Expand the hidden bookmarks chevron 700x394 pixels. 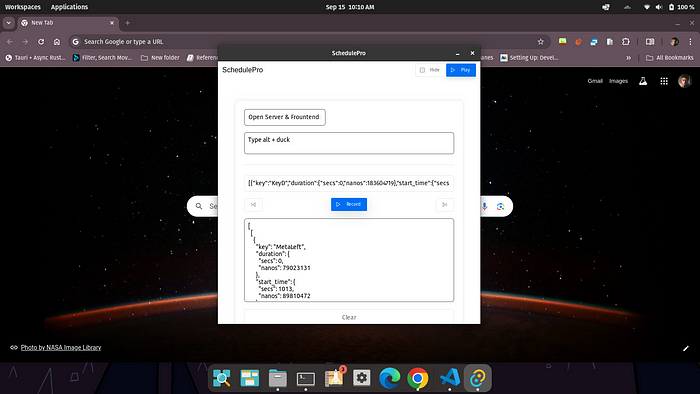629,58
